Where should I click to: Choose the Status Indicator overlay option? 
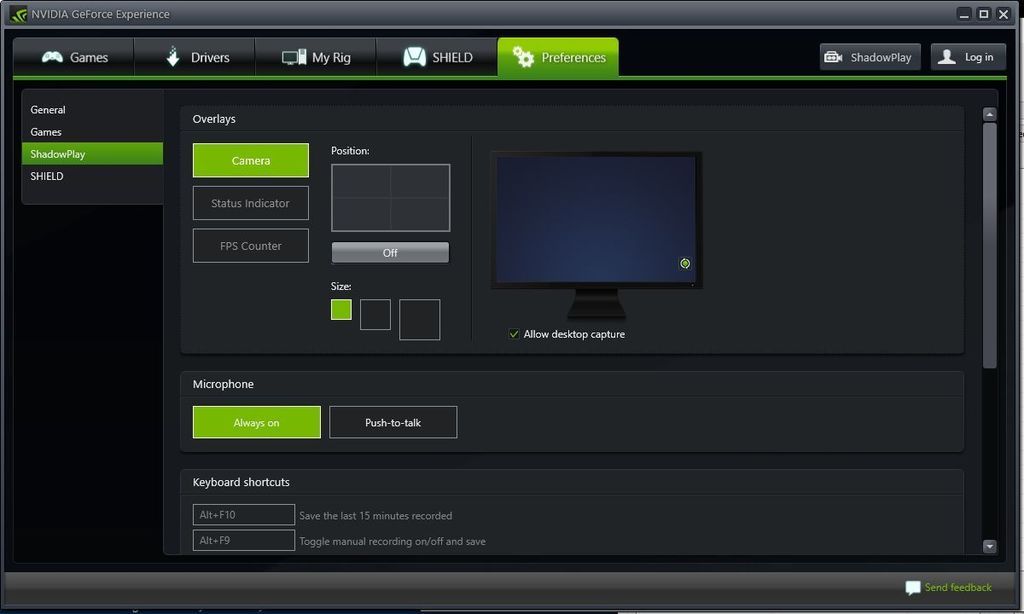point(251,203)
